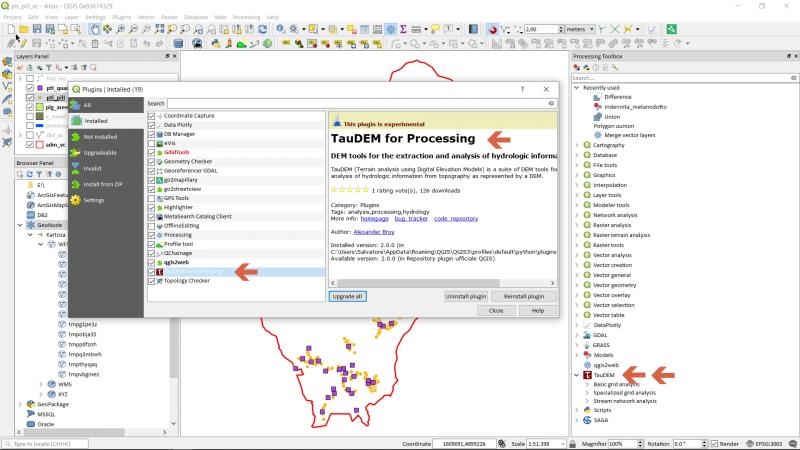The height and width of the screenshot is (450, 800).
Task: Expand the Cartography group in Processing Toolbox
Action: tap(577, 145)
